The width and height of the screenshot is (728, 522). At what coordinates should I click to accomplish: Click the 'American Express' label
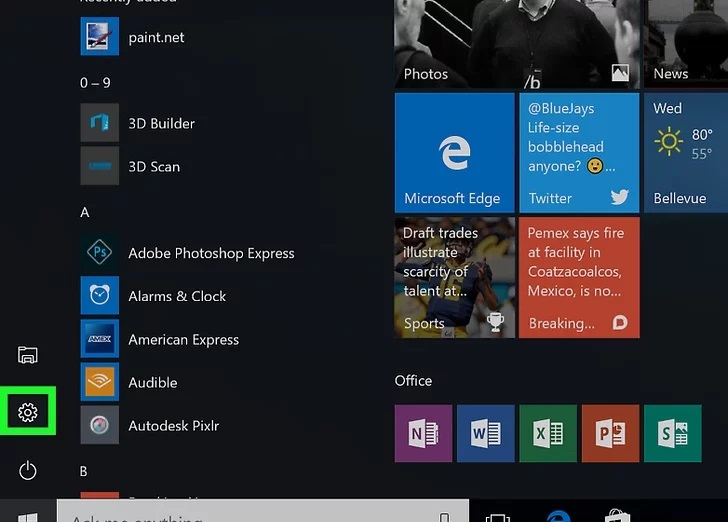pyautogui.click(x=184, y=340)
